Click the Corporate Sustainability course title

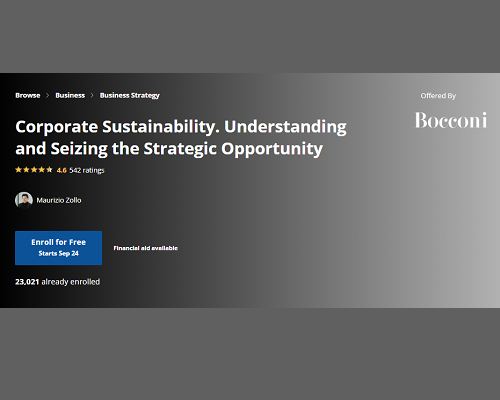pyautogui.click(x=181, y=137)
